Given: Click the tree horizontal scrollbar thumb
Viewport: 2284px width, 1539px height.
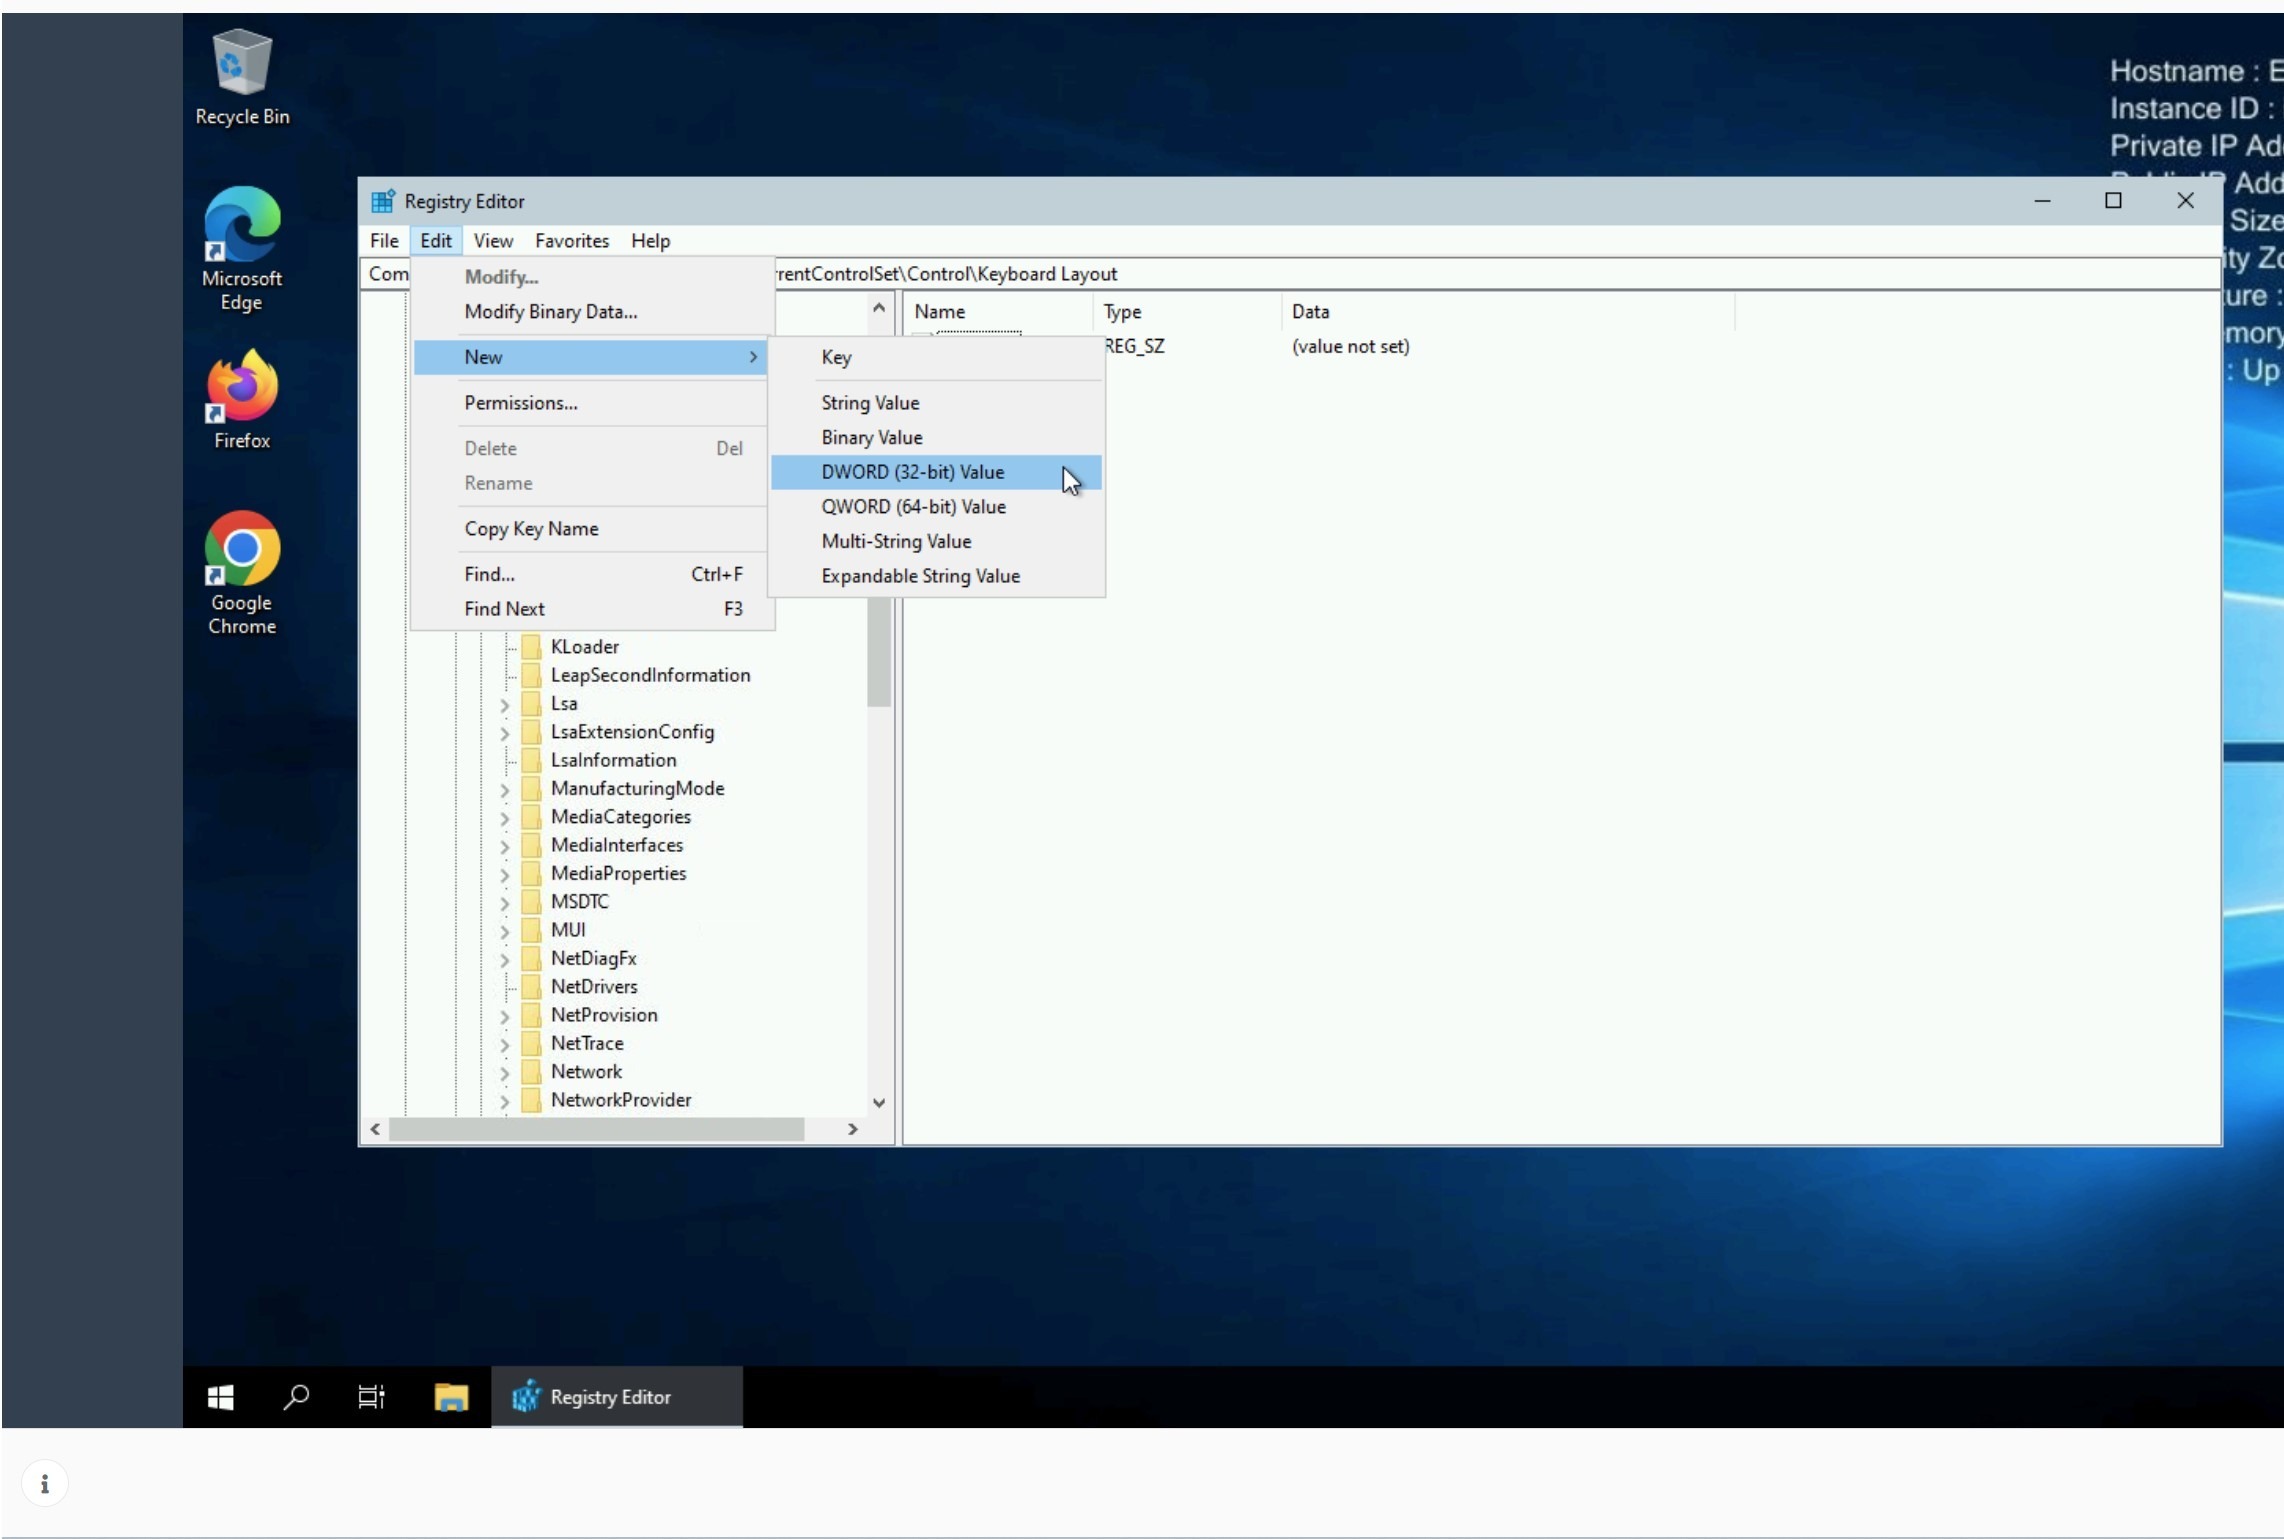Looking at the screenshot, I should [x=596, y=1129].
